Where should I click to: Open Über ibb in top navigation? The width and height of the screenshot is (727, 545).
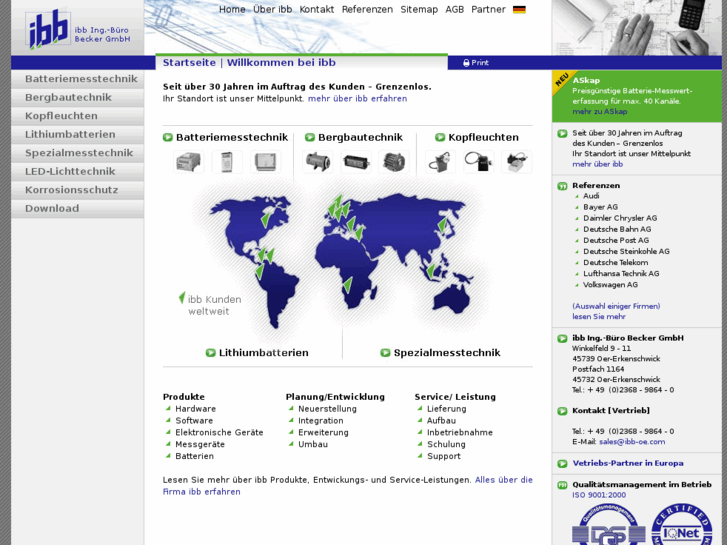[273, 9]
